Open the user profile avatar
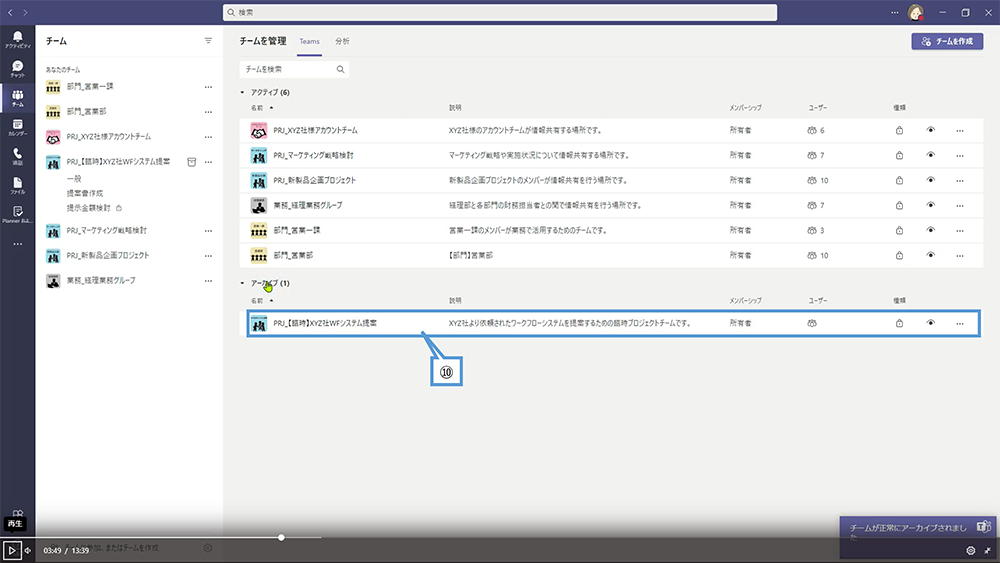1000x563 pixels. tap(916, 12)
